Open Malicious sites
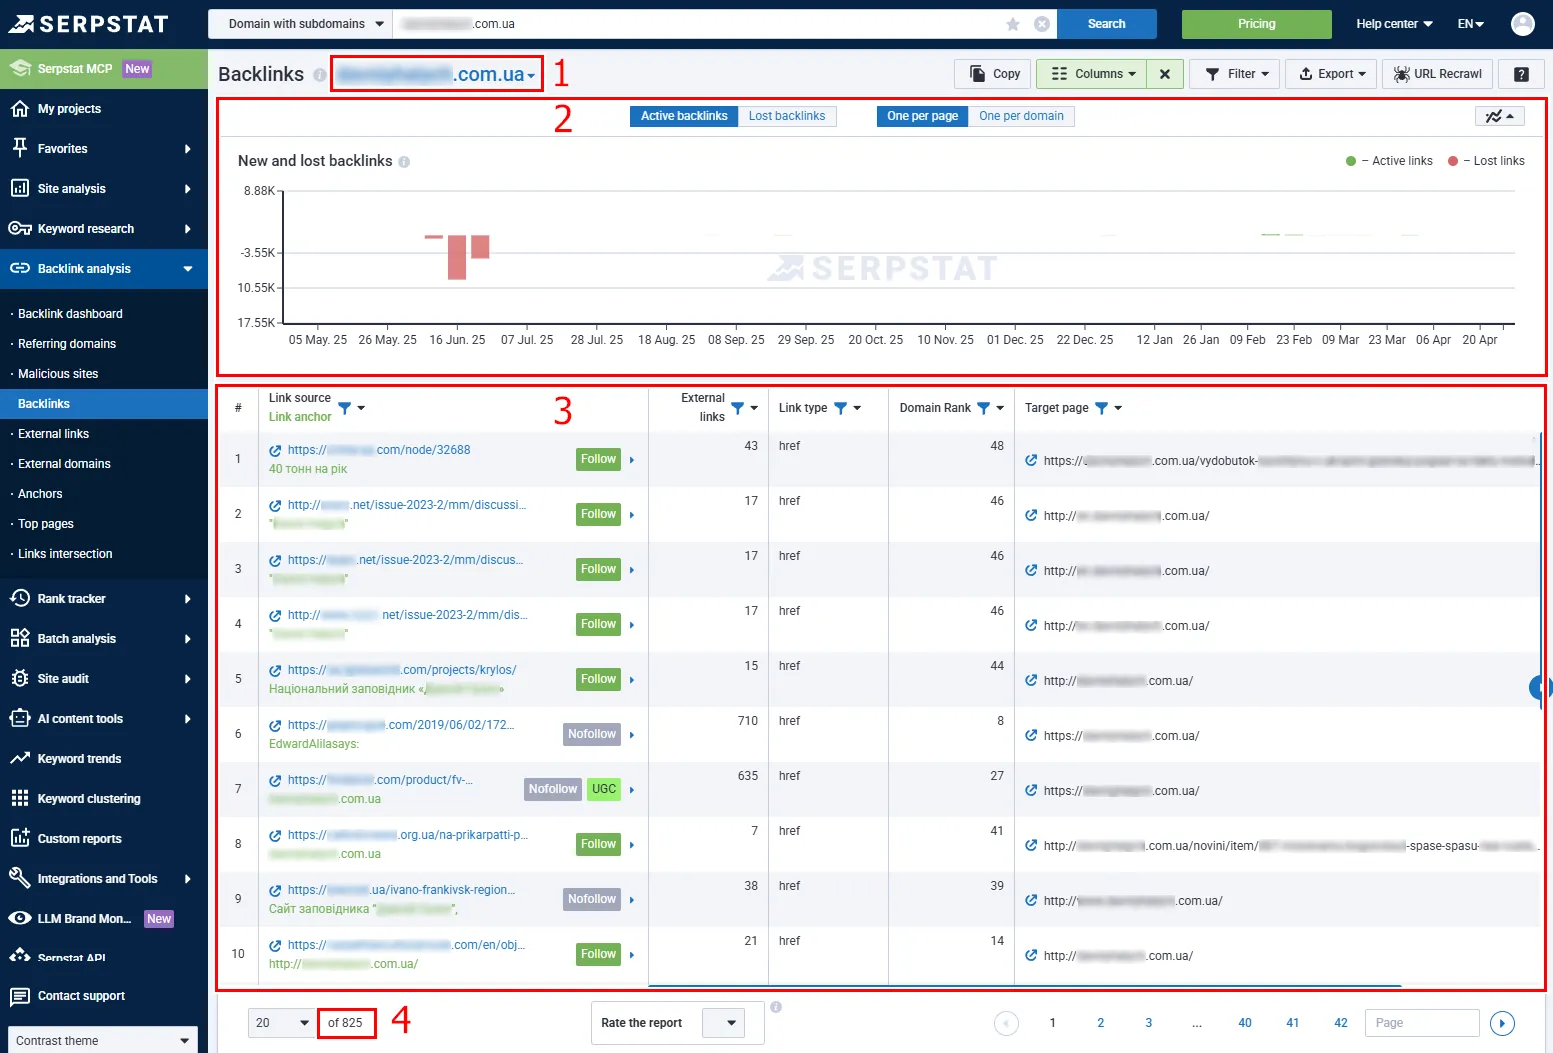1553x1053 pixels. click(x=58, y=374)
